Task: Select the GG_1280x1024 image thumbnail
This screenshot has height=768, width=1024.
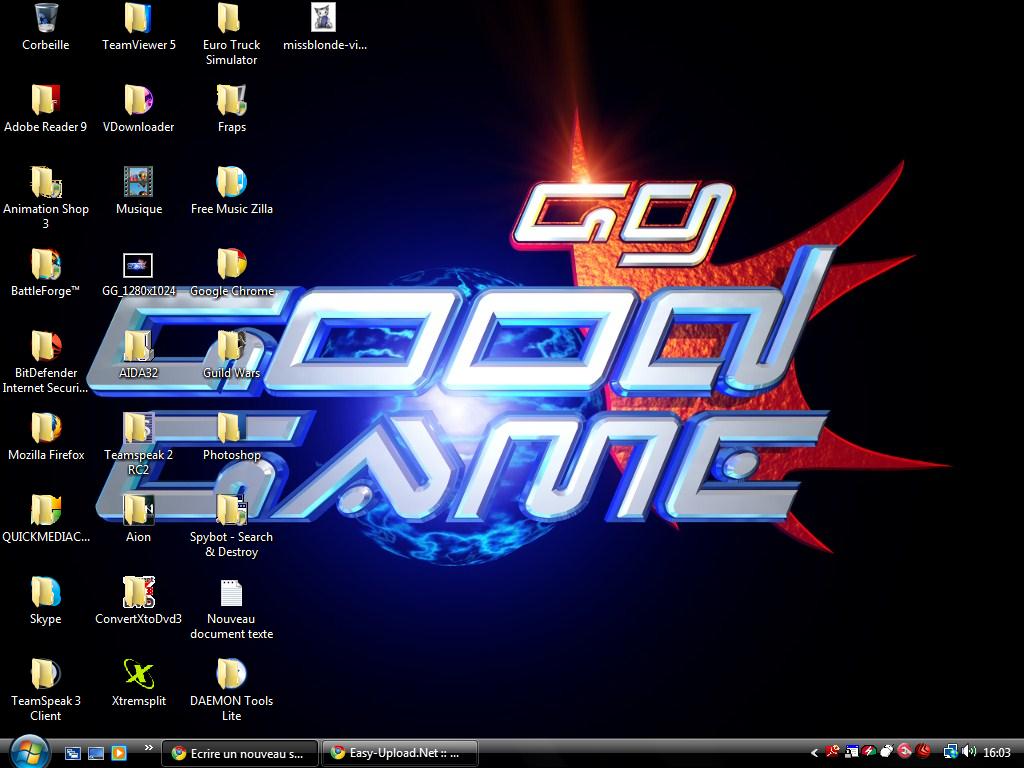Action: 138,265
